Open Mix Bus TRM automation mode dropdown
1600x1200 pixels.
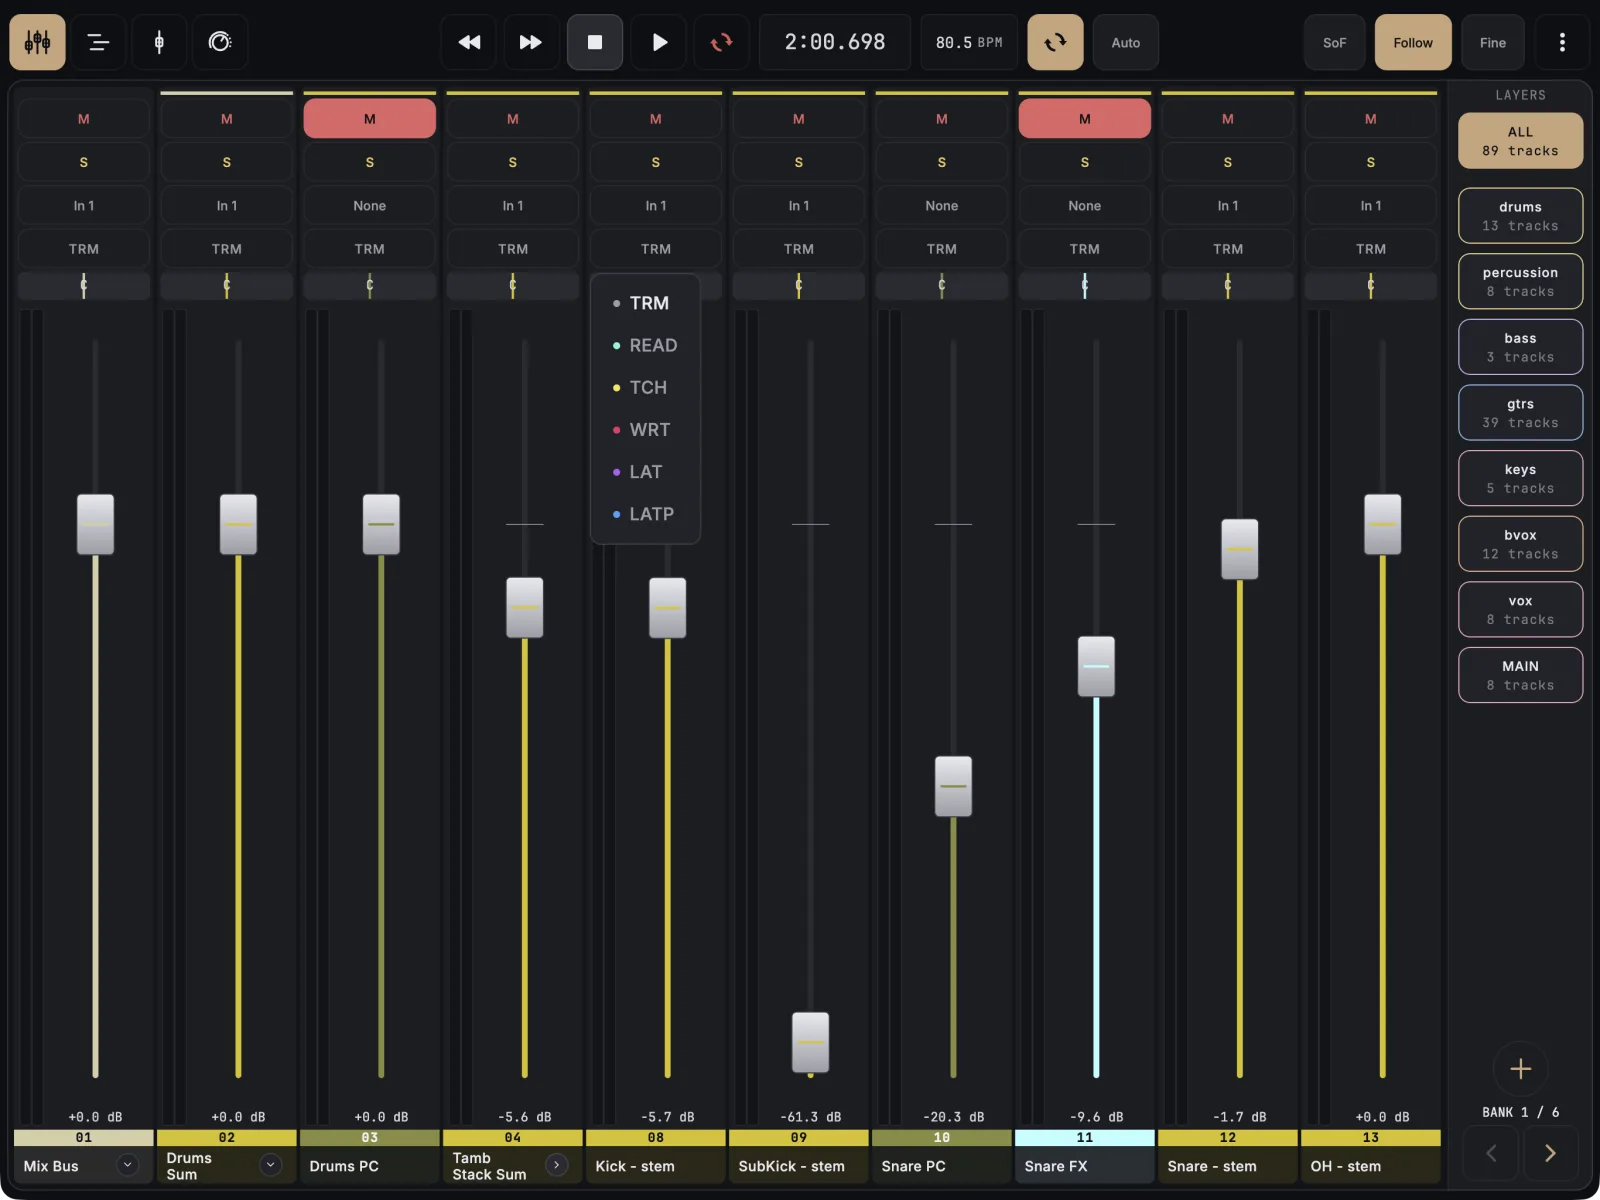coord(84,249)
